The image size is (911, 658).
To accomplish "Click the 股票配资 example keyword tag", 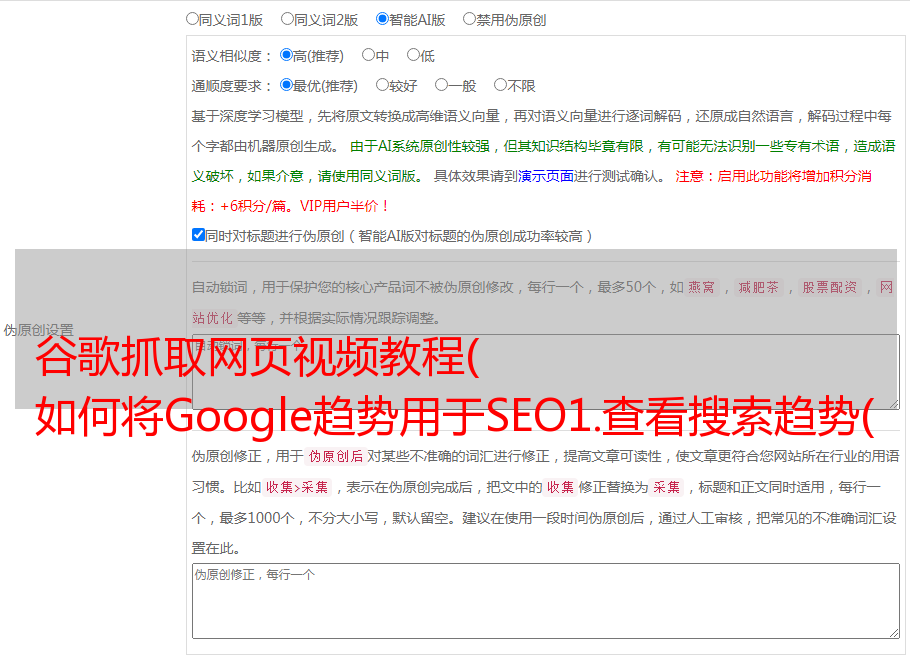I will pyautogui.click(x=829, y=288).
